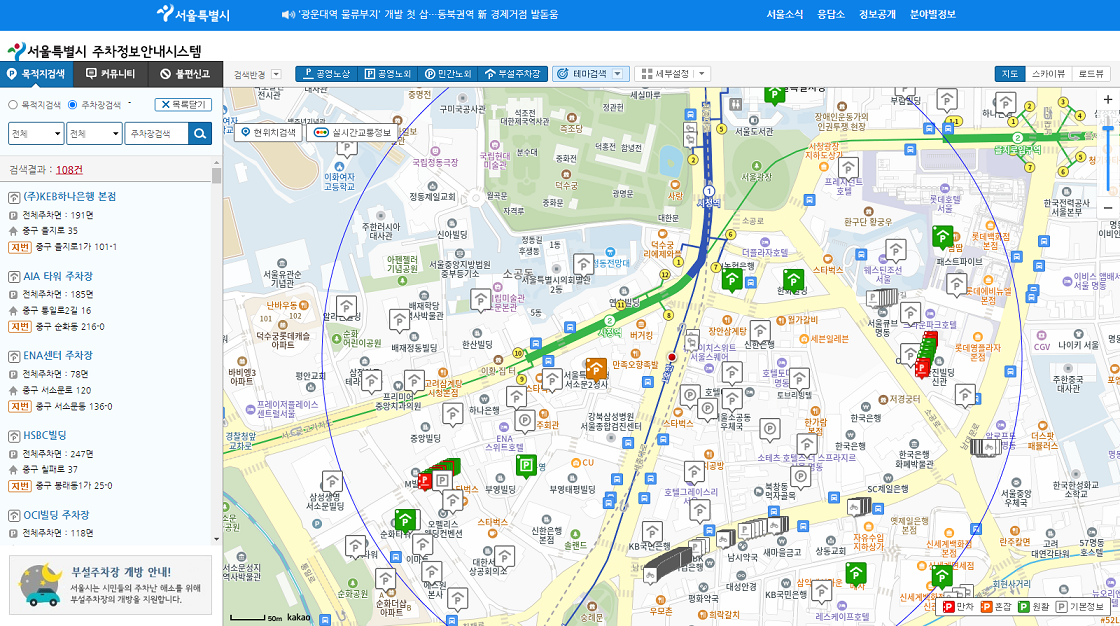Click the gray parking marker near 한산빌딩 서쪽 배재정동빌딩
The width and height of the screenshot is (1120, 626).
pyautogui.click(x=399, y=321)
